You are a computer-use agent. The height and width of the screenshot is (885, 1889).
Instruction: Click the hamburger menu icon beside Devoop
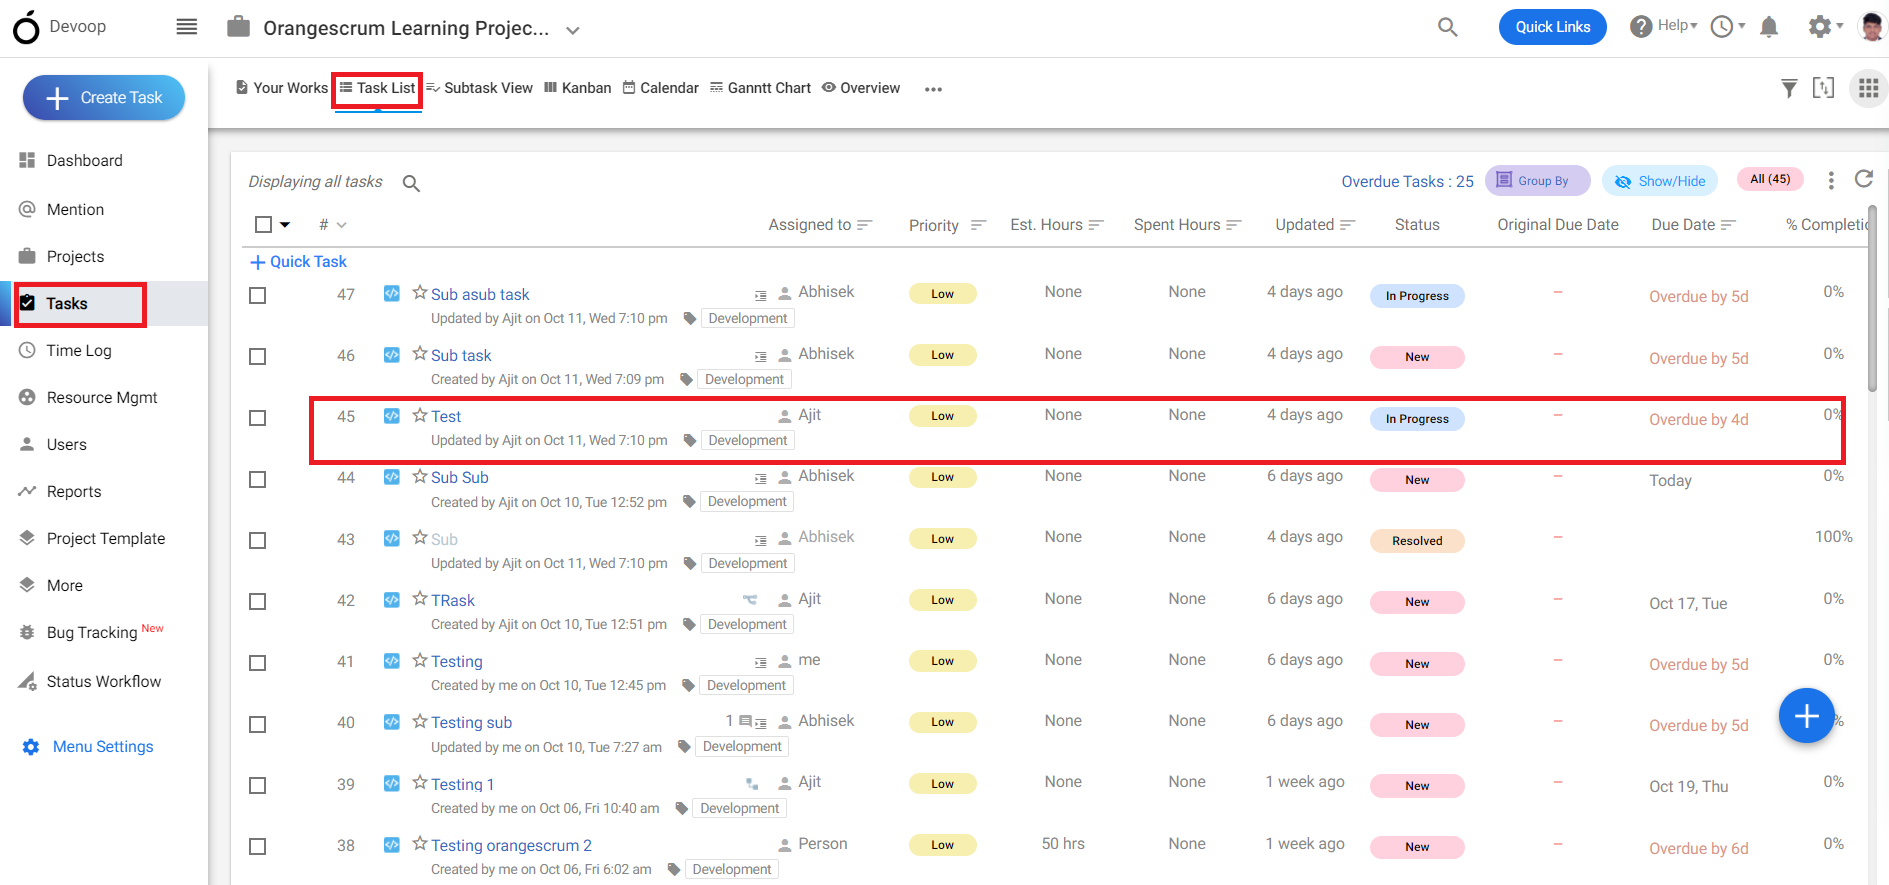(187, 27)
